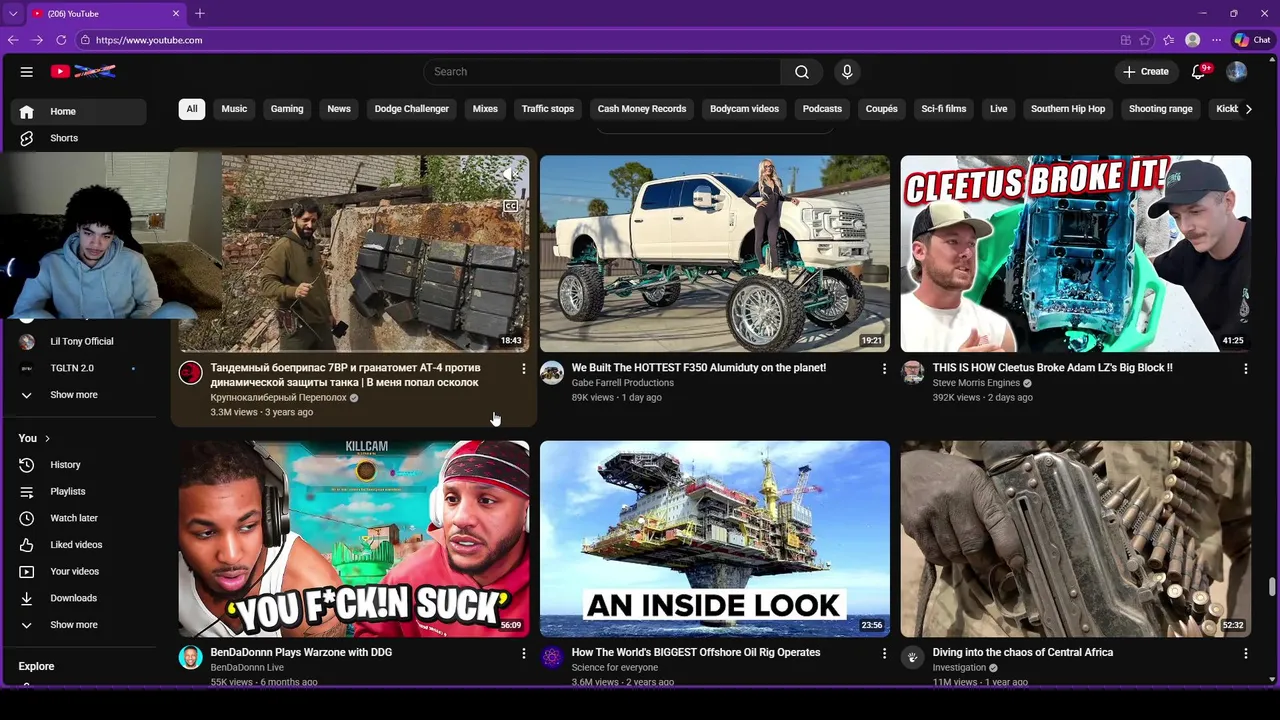Click the Steve Morris Engines channel avatar
Image resolution: width=1280 pixels, height=720 pixels.
coord(912,373)
